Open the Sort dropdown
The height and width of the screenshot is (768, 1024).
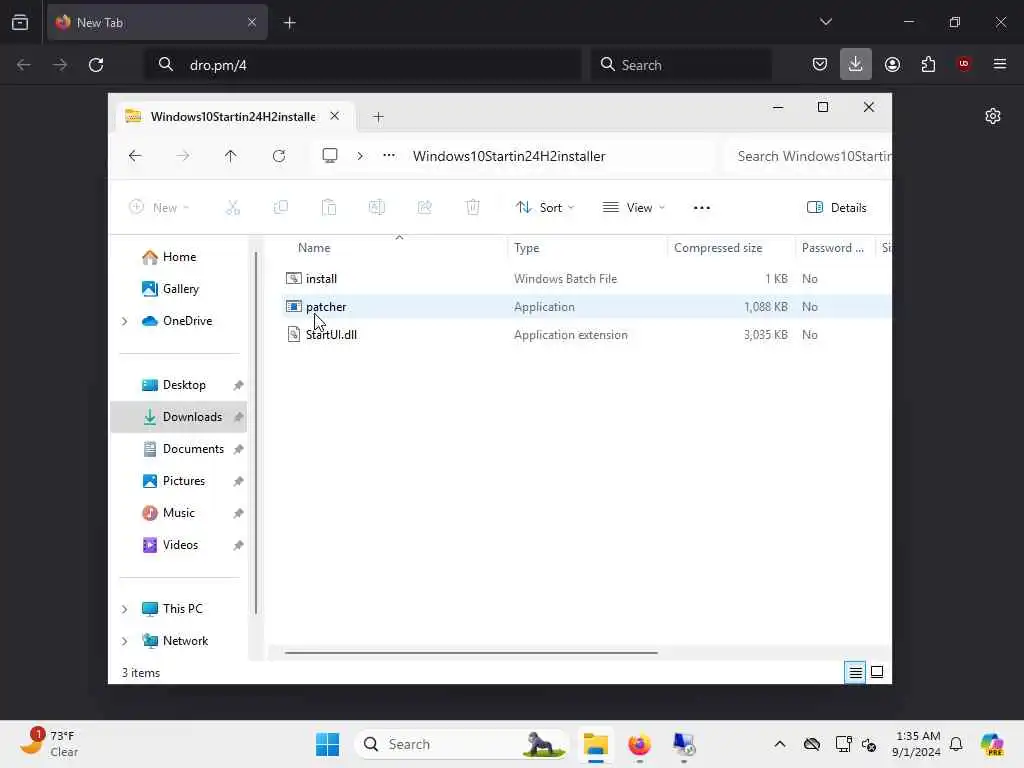pyautogui.click(x=545, y=208)
